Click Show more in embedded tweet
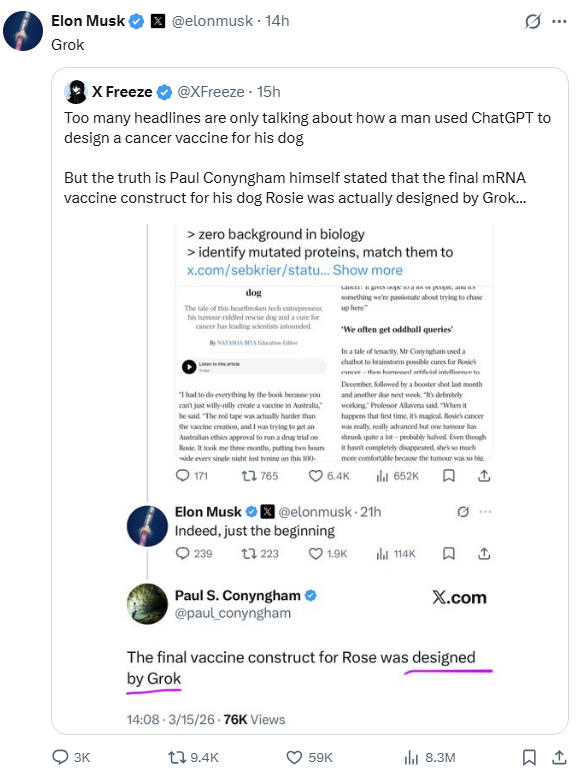This screenshot has height=777, width=578. tap(367, 270)
